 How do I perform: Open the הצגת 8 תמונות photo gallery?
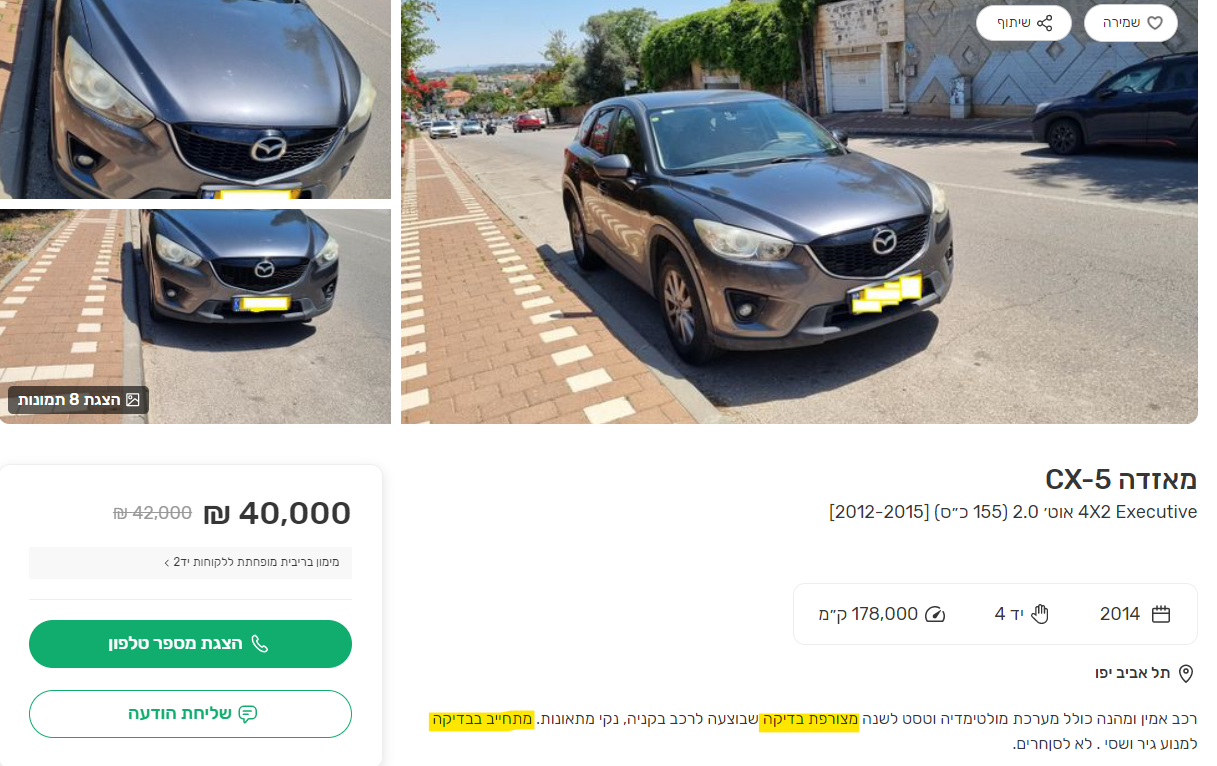[79, 400]
